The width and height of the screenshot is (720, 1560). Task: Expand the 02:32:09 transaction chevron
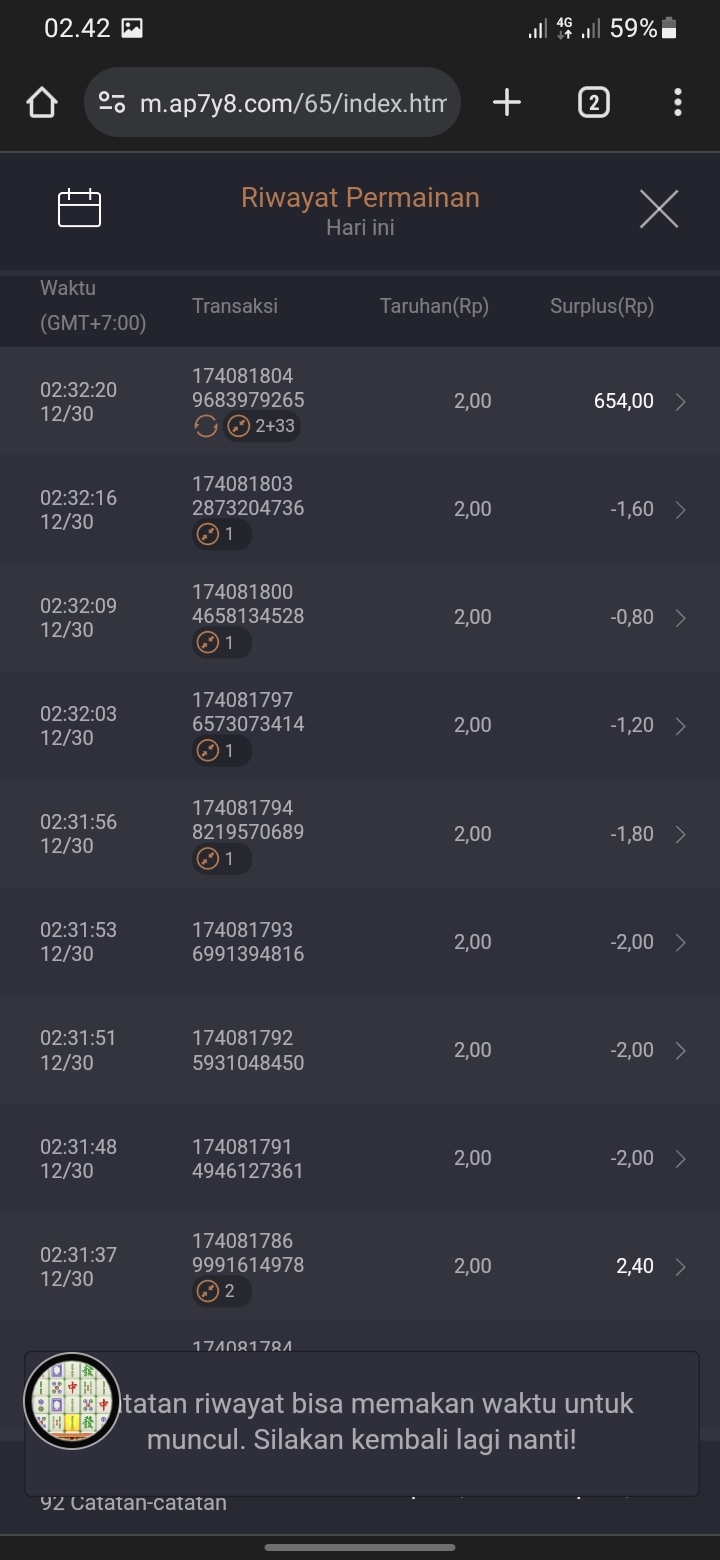(x=681, y=618)
